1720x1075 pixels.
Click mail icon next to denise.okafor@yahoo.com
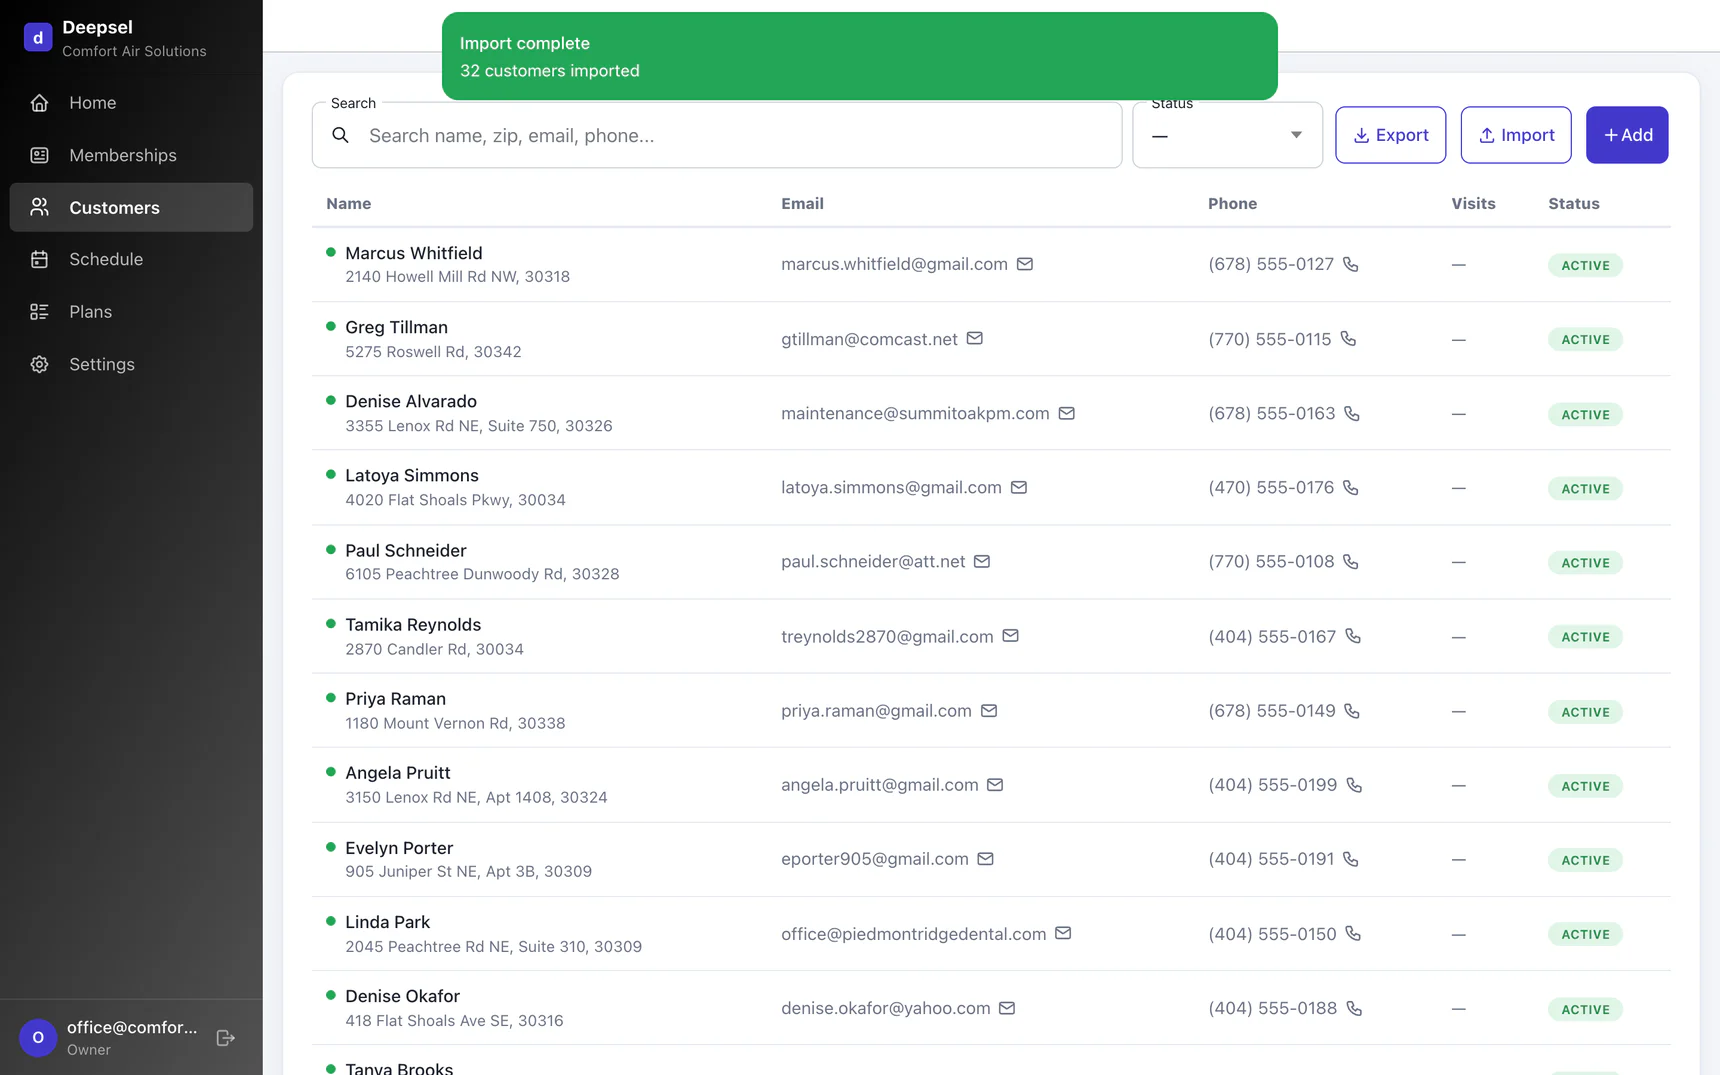1007,1008
